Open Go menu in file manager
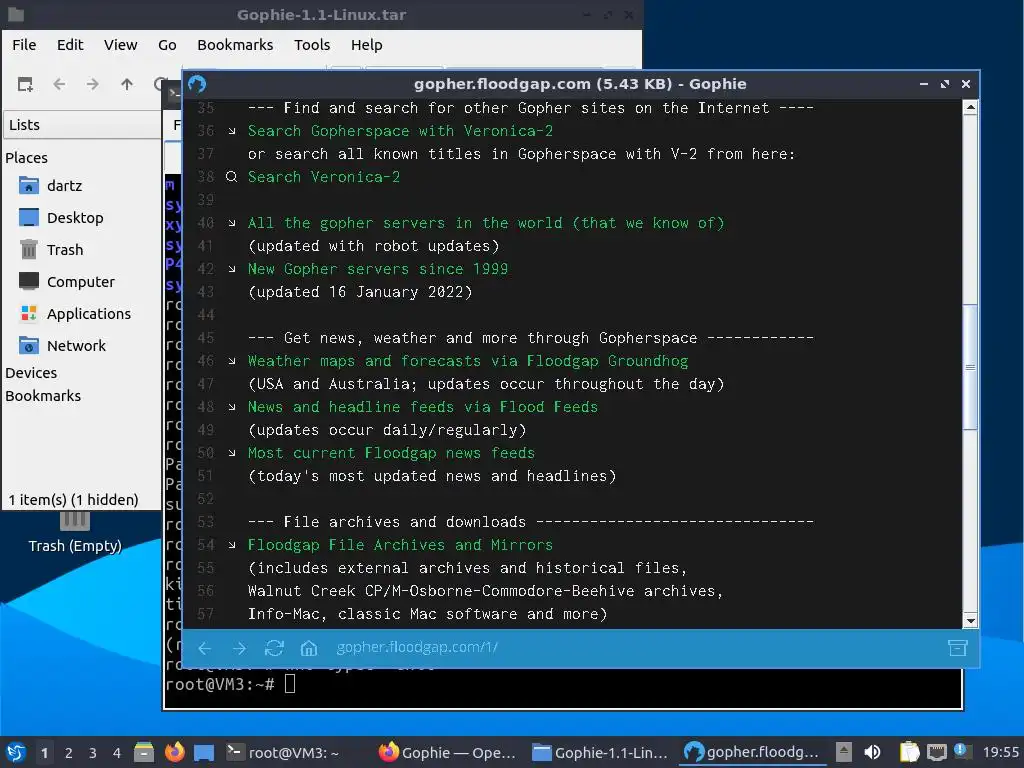Image resolution: width=1024 pixels, height=768 pixels. pos(167,45)
